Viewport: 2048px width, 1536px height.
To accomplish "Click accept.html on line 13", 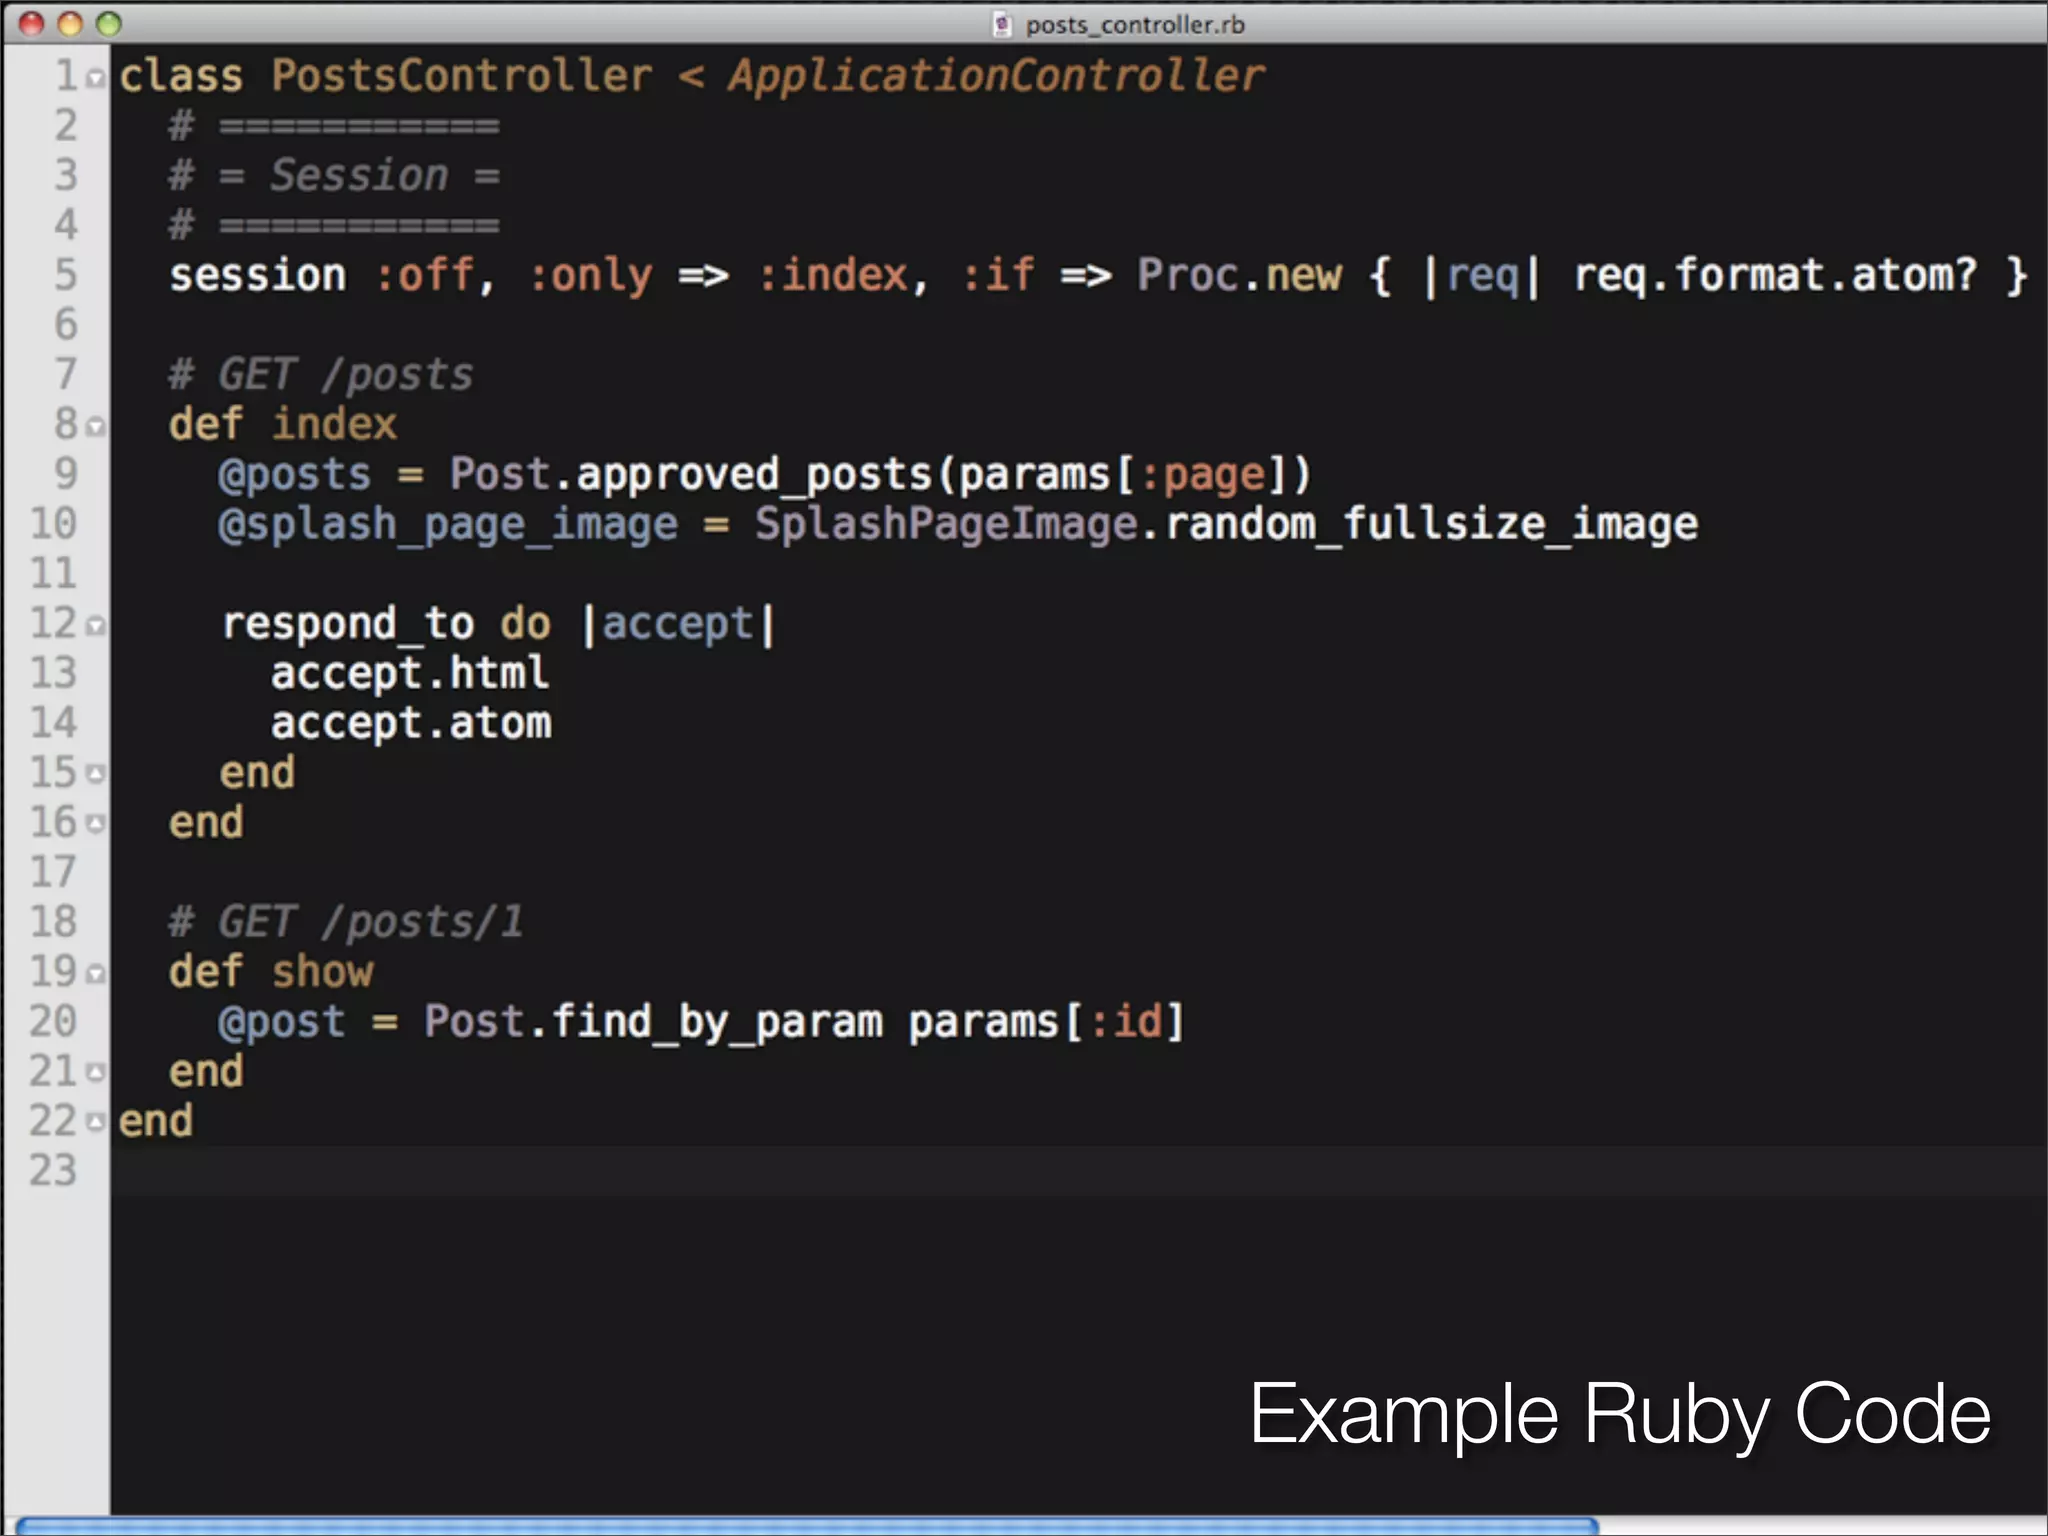I will 410,673.
